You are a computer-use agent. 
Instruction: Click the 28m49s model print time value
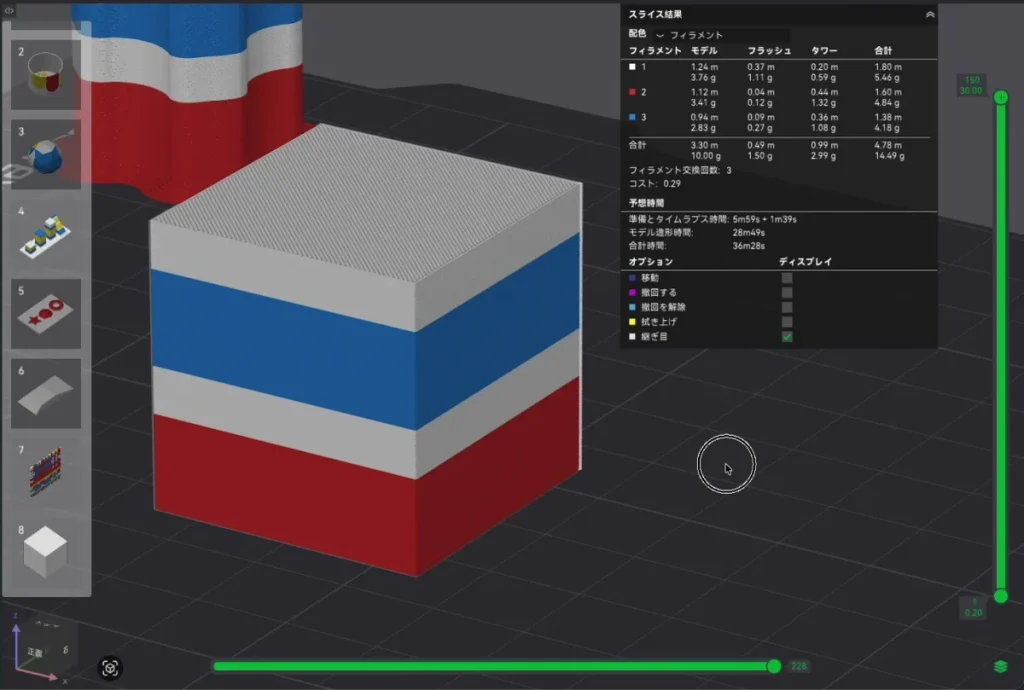[x=748, y=232]
